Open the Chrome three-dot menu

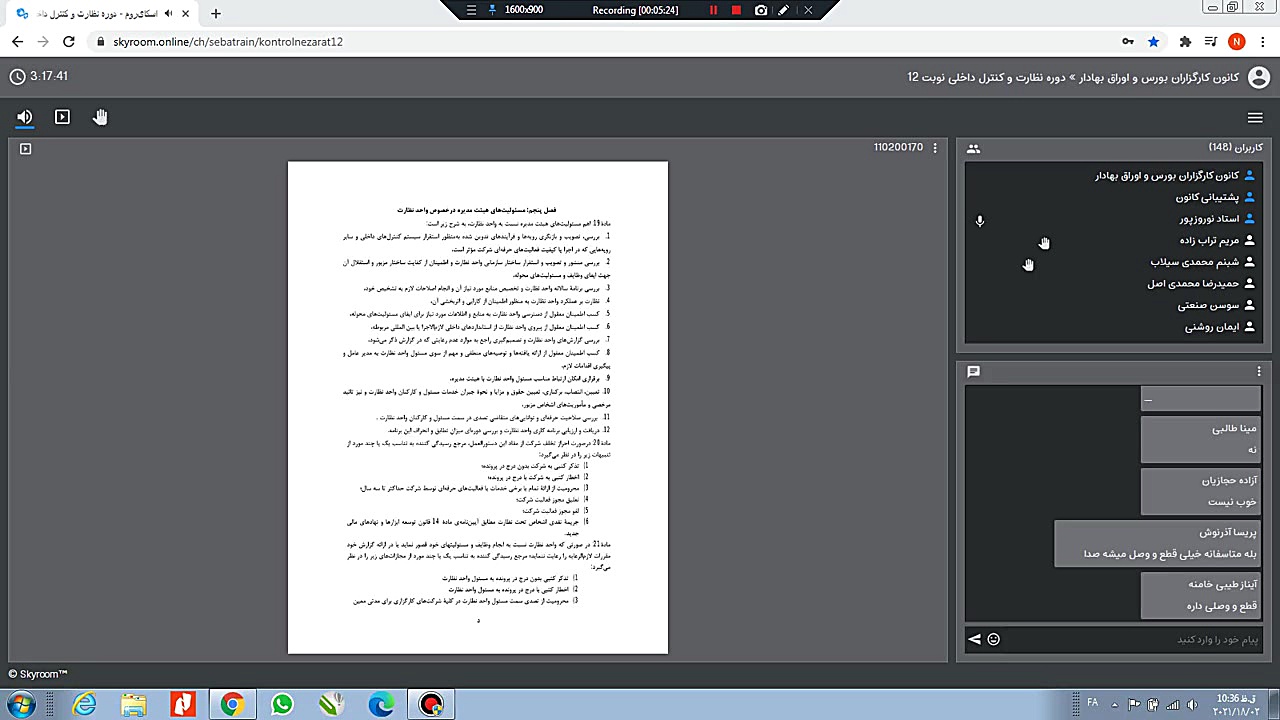coord(1262,42)
